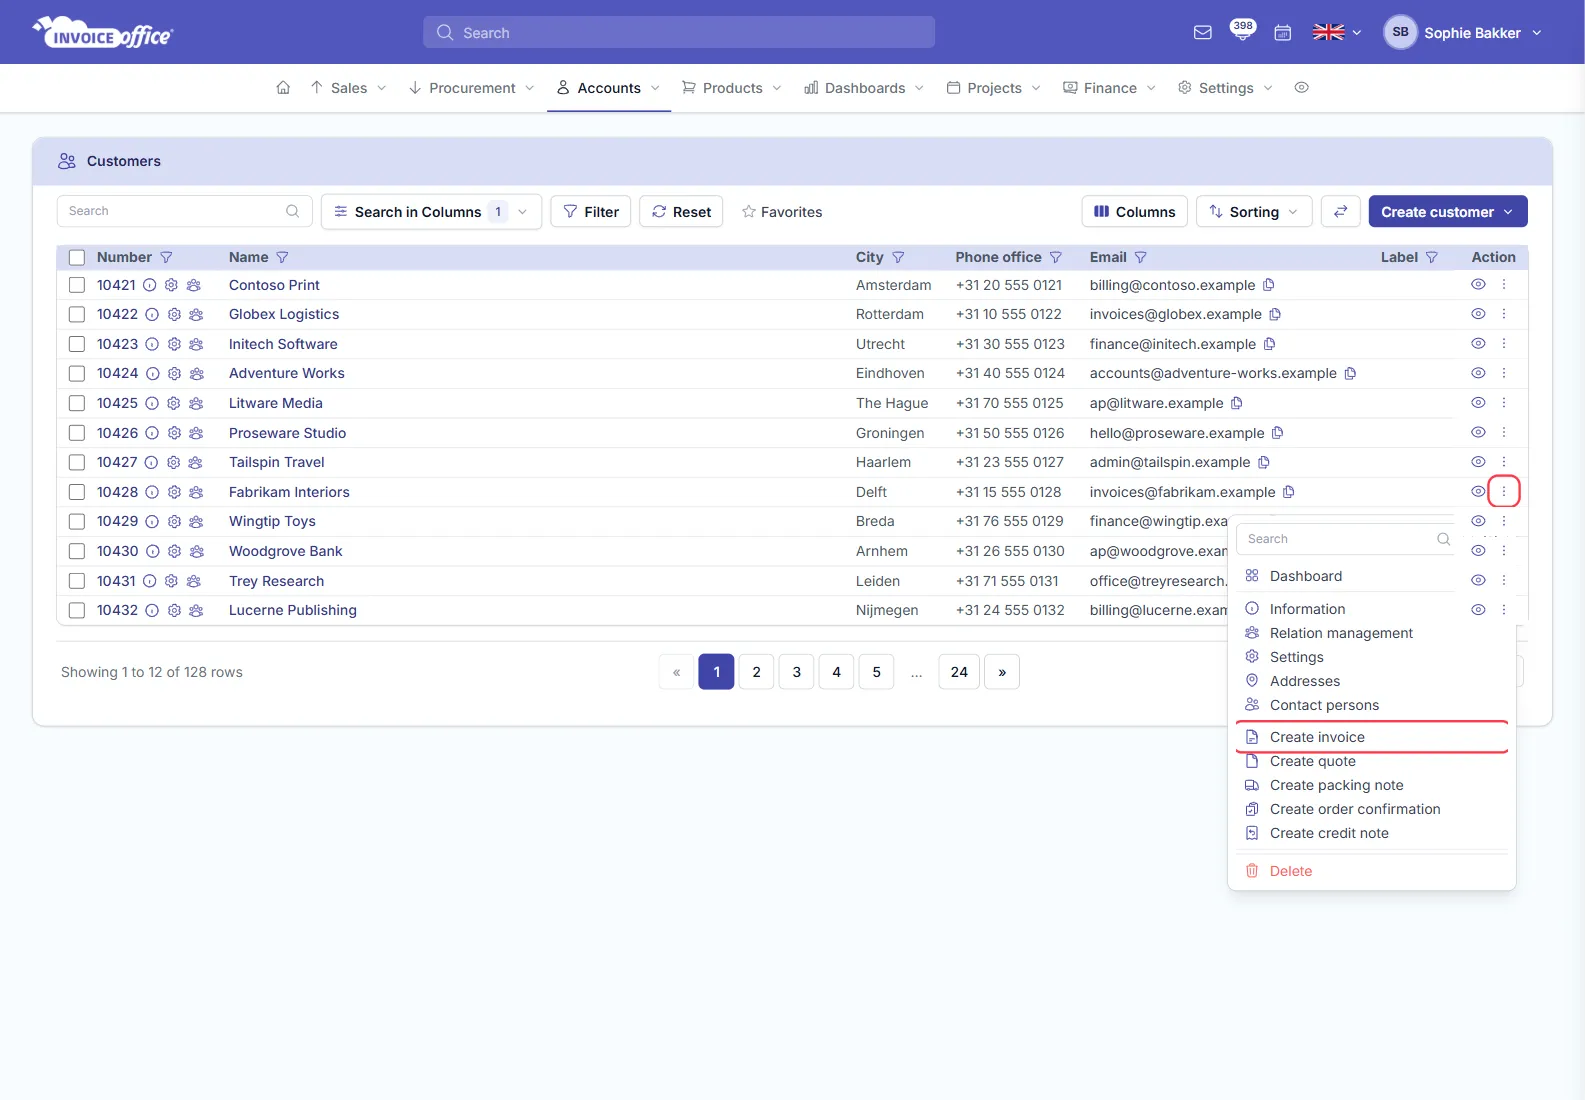Choose Create invoice from context menu

tap(1372, 737)
